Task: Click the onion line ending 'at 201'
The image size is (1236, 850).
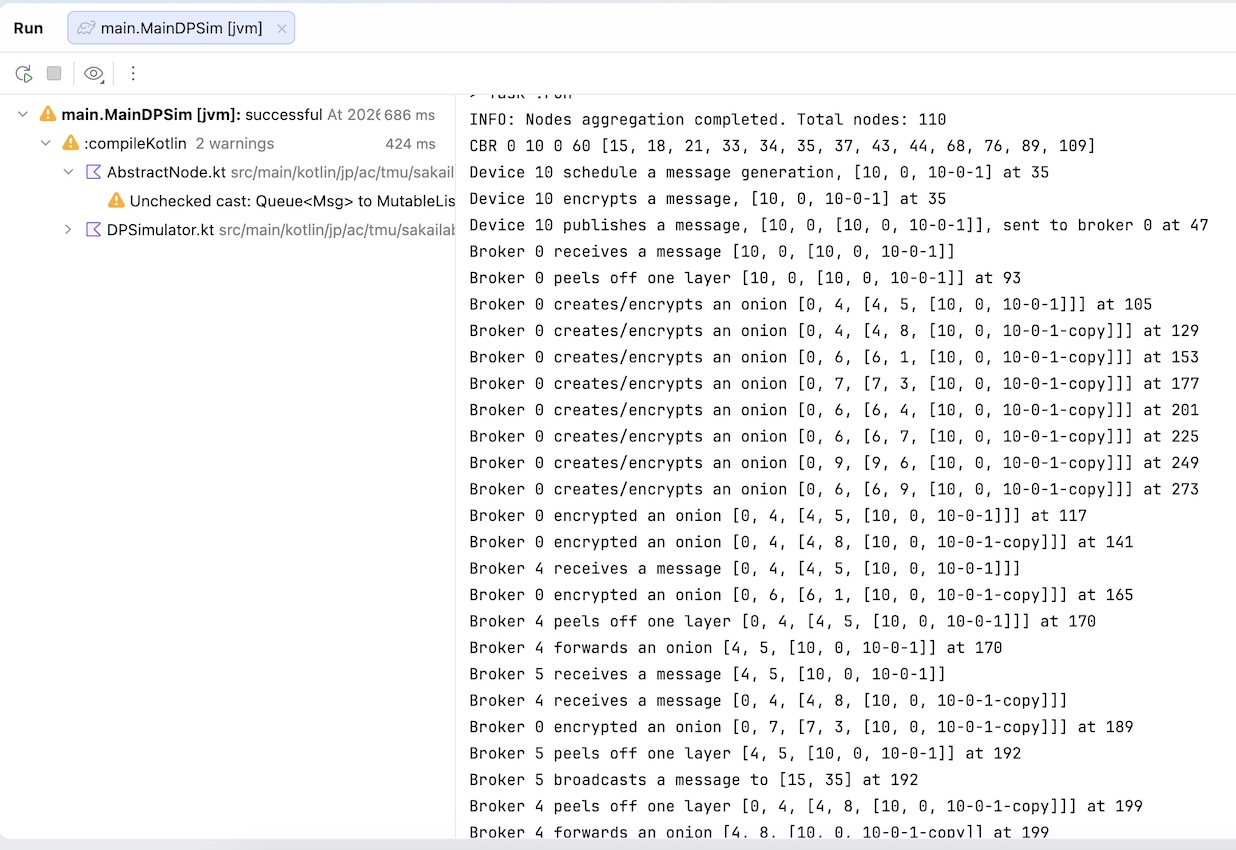Action: point(834,410)
